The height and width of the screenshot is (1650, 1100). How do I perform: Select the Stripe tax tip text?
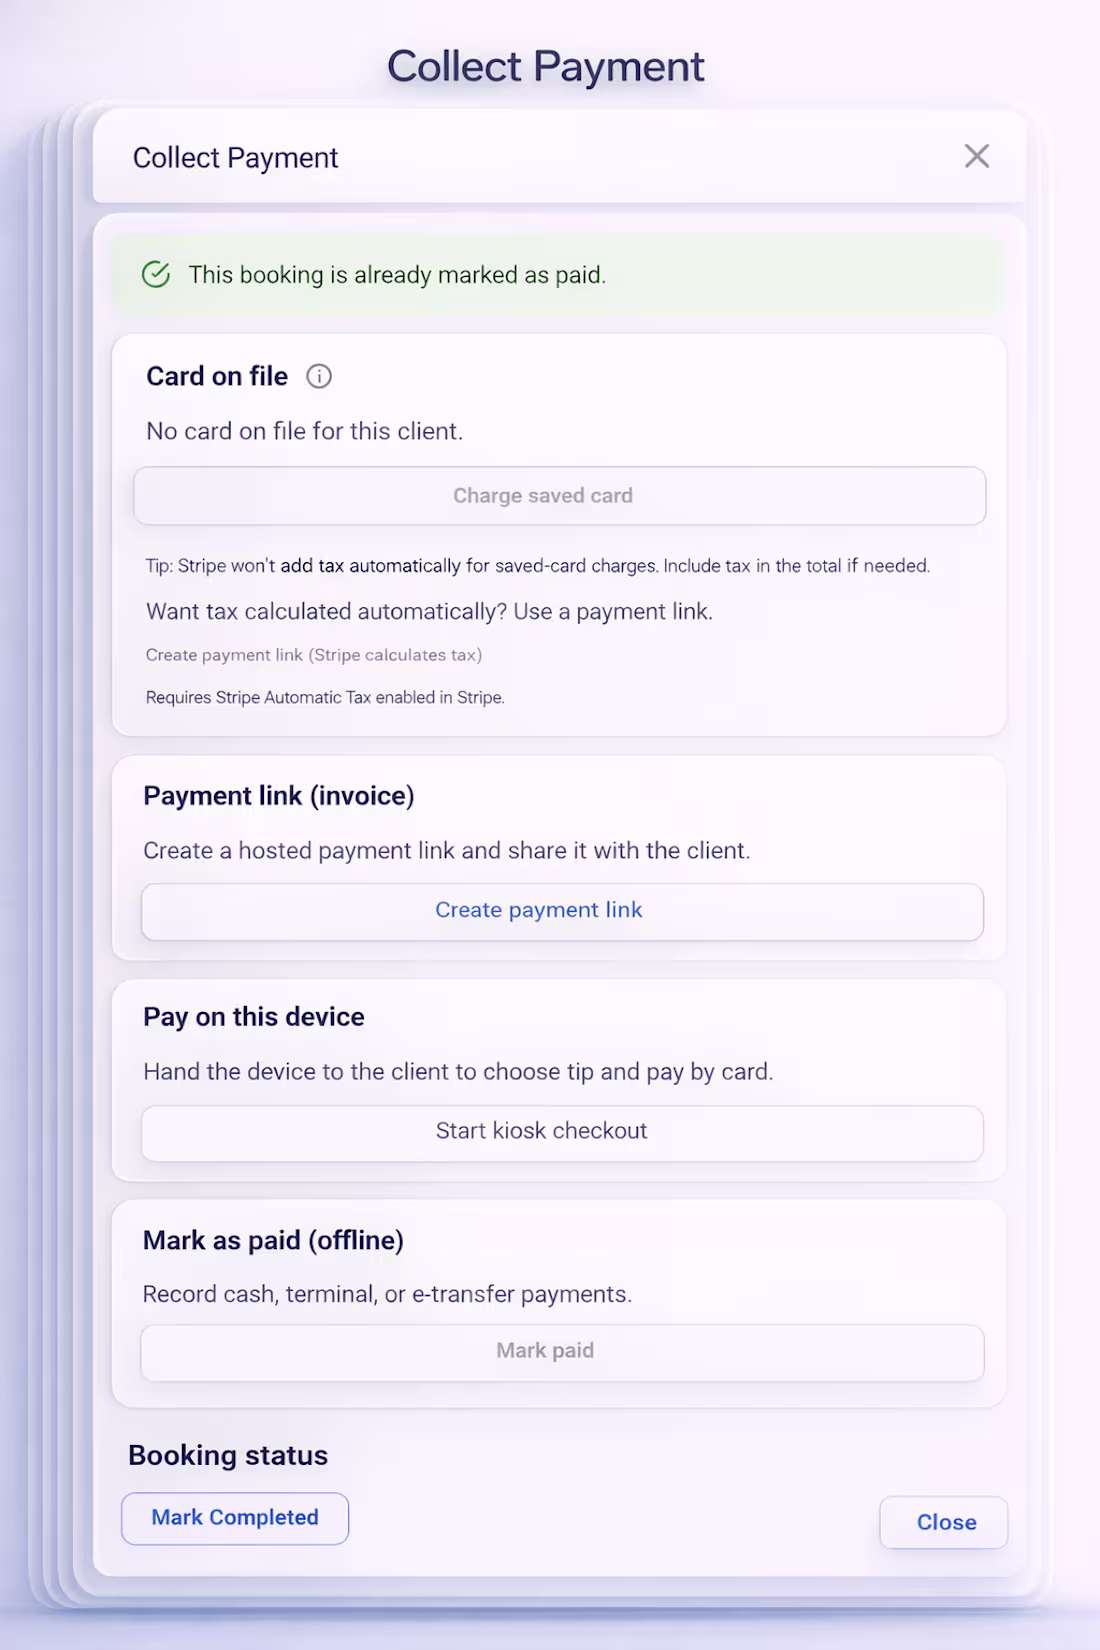(x=537, y=565)
